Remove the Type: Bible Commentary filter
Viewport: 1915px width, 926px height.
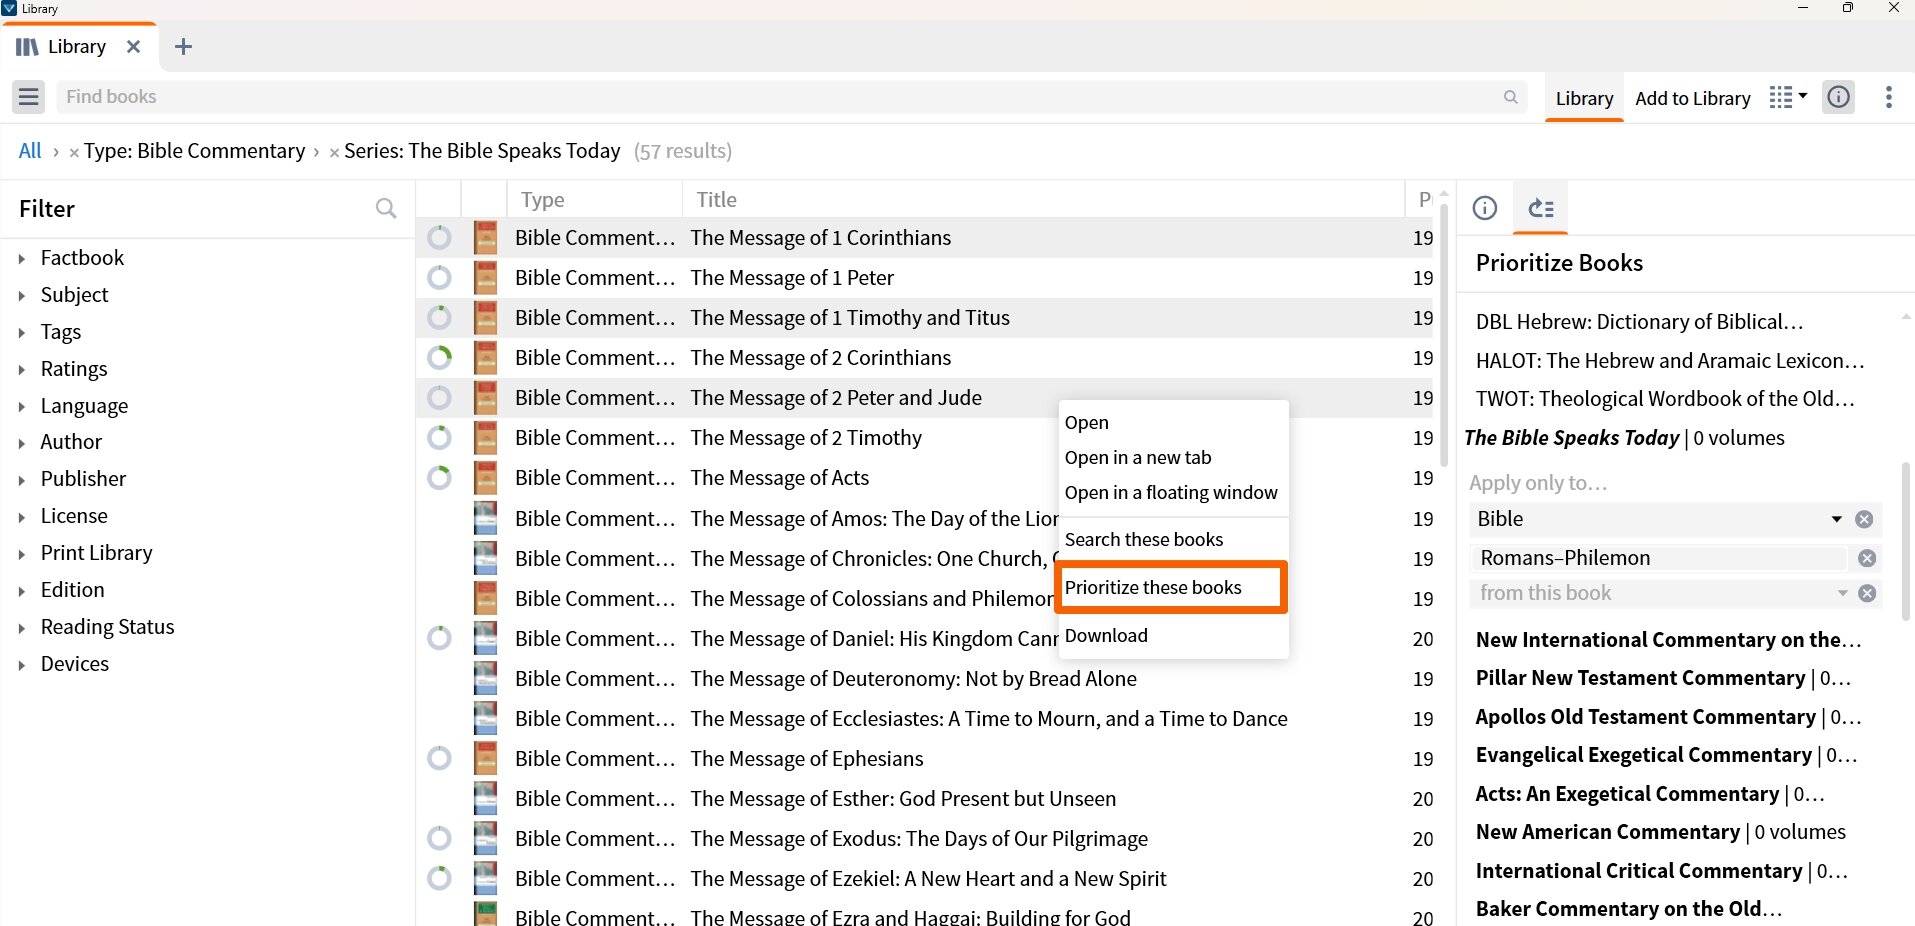[x=74, y=153]
